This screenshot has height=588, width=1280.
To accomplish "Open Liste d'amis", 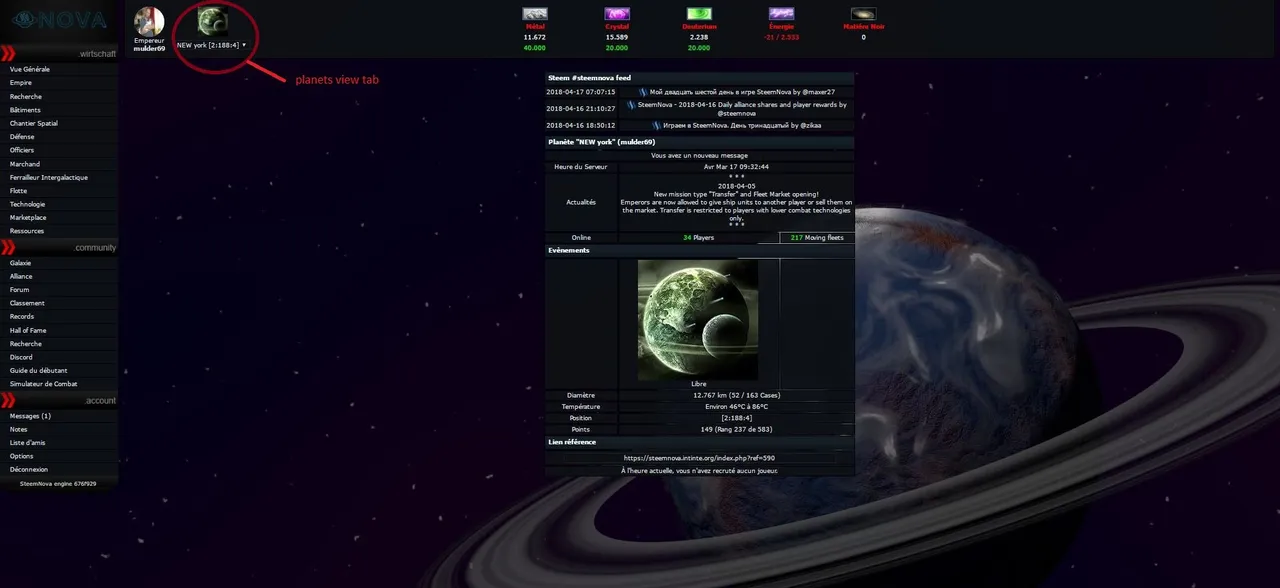I will (x=27, y=442).
